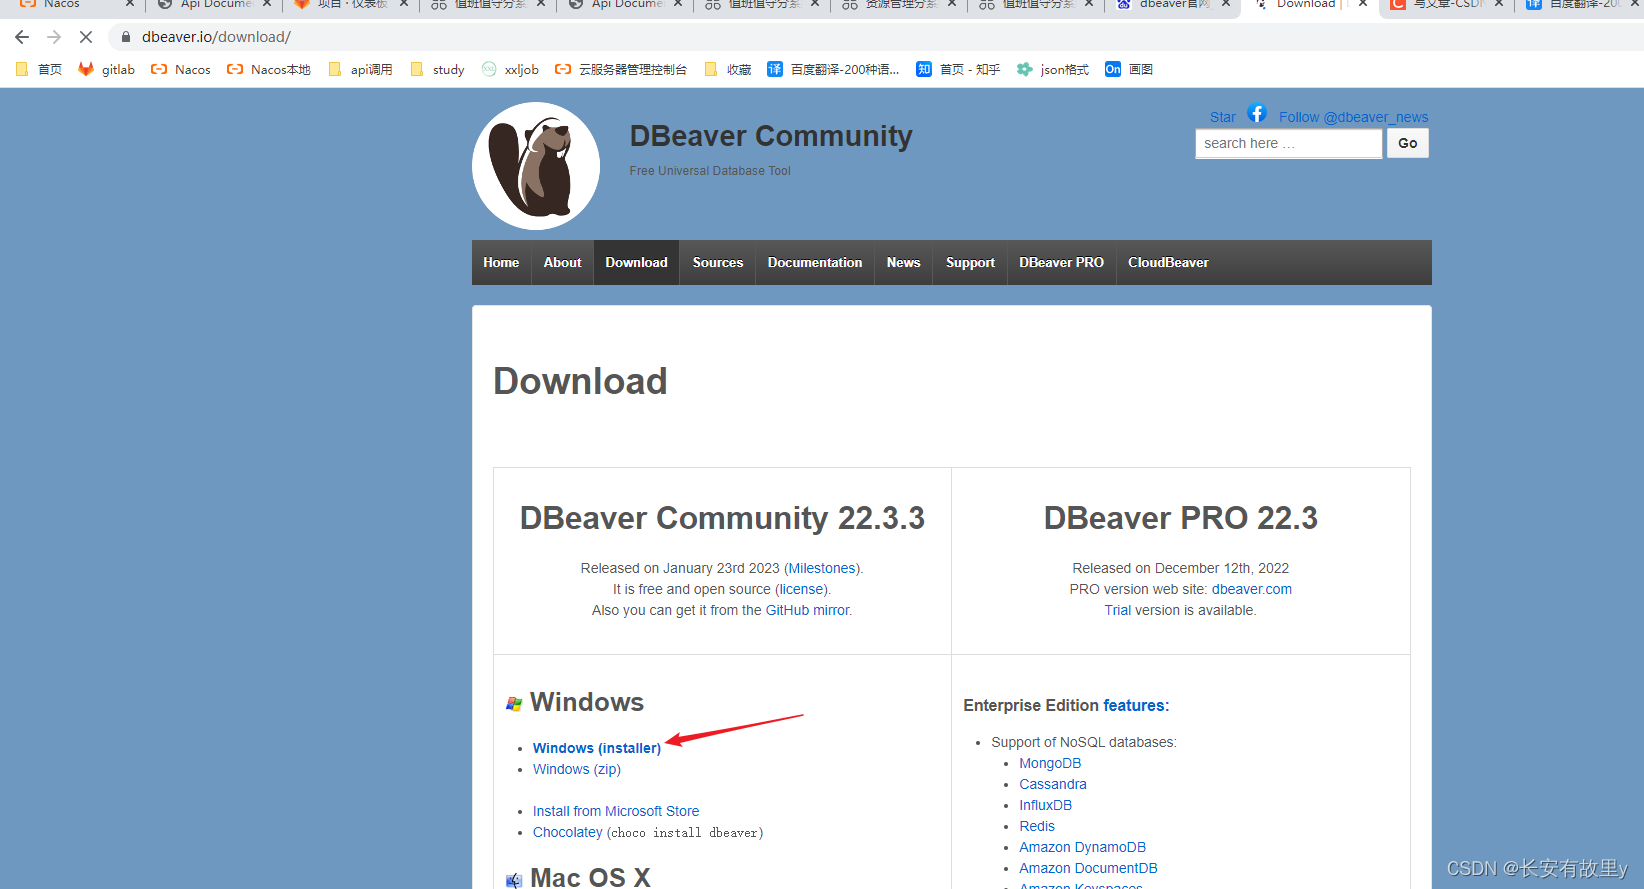Click the Windows flag icon beside heading
The width and height of the screenshot is (1644, 889).
coord(514,704)
